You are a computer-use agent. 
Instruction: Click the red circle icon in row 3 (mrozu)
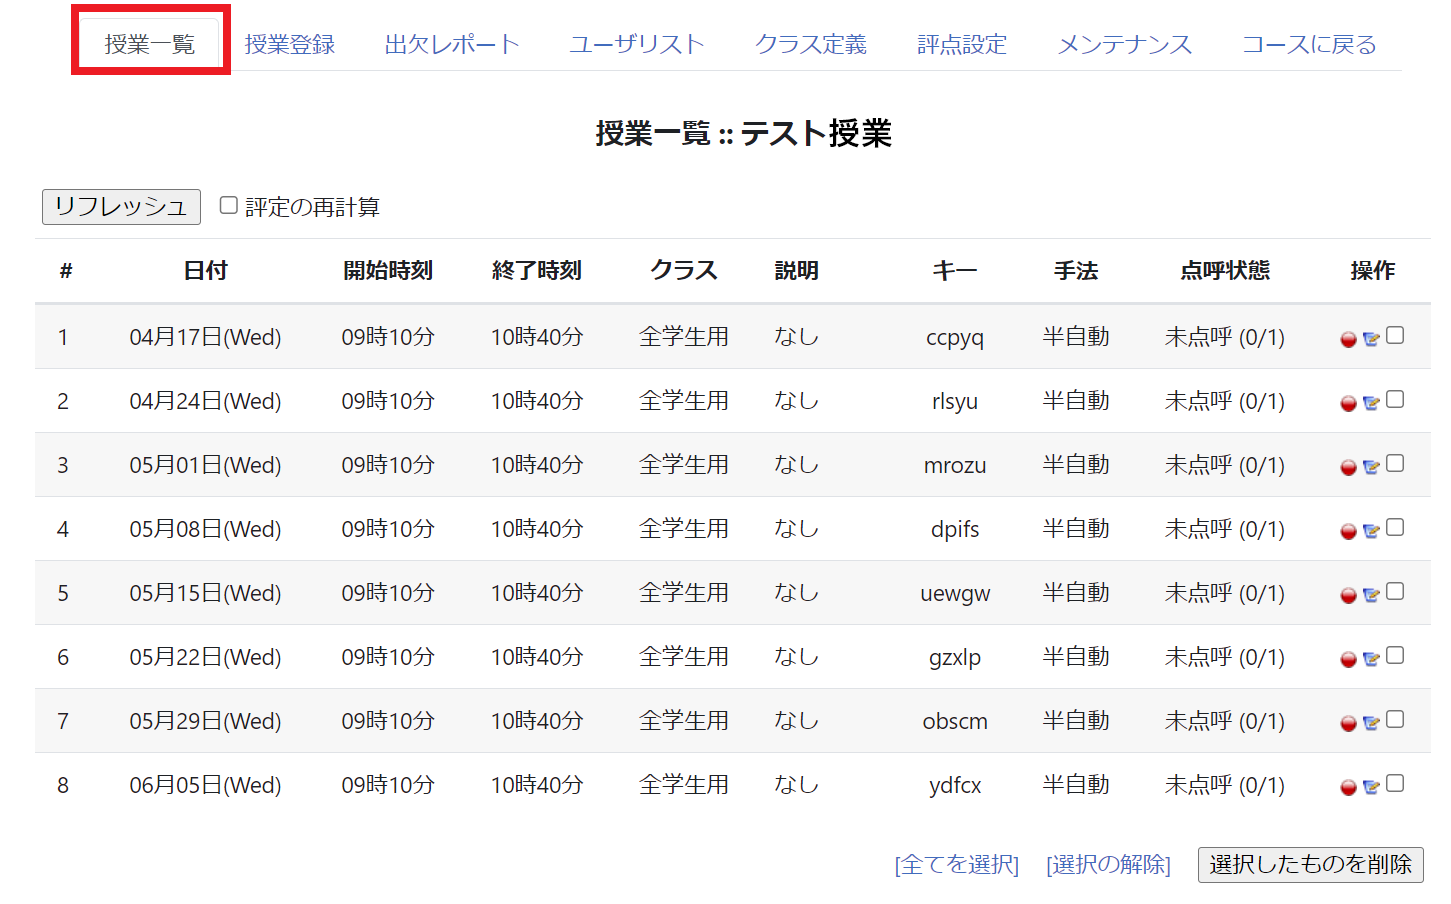(x=1348, y=468)
